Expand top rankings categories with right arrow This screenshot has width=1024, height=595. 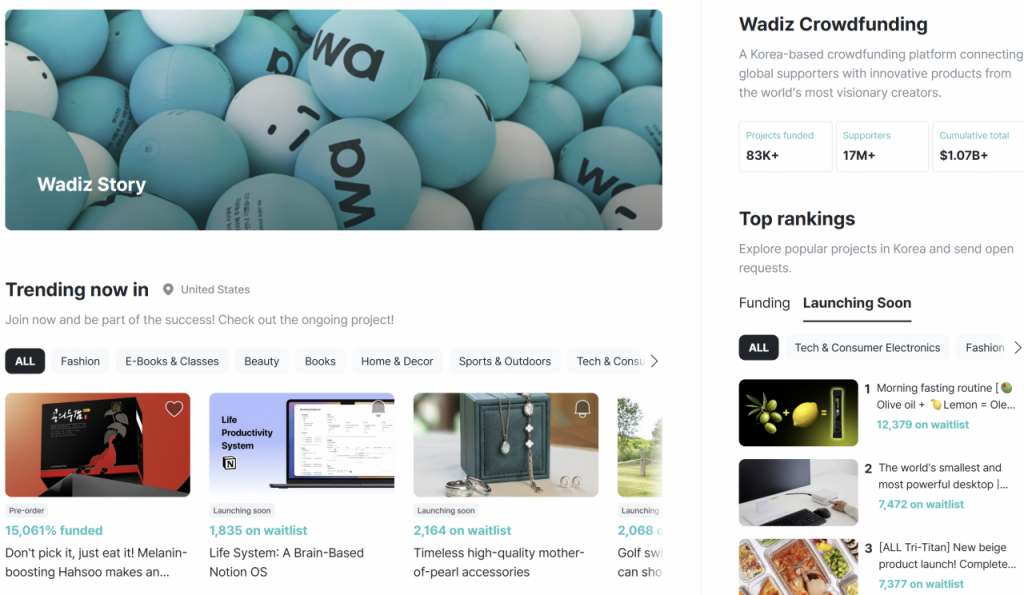pyautogui.click(x=1017, y=347)
